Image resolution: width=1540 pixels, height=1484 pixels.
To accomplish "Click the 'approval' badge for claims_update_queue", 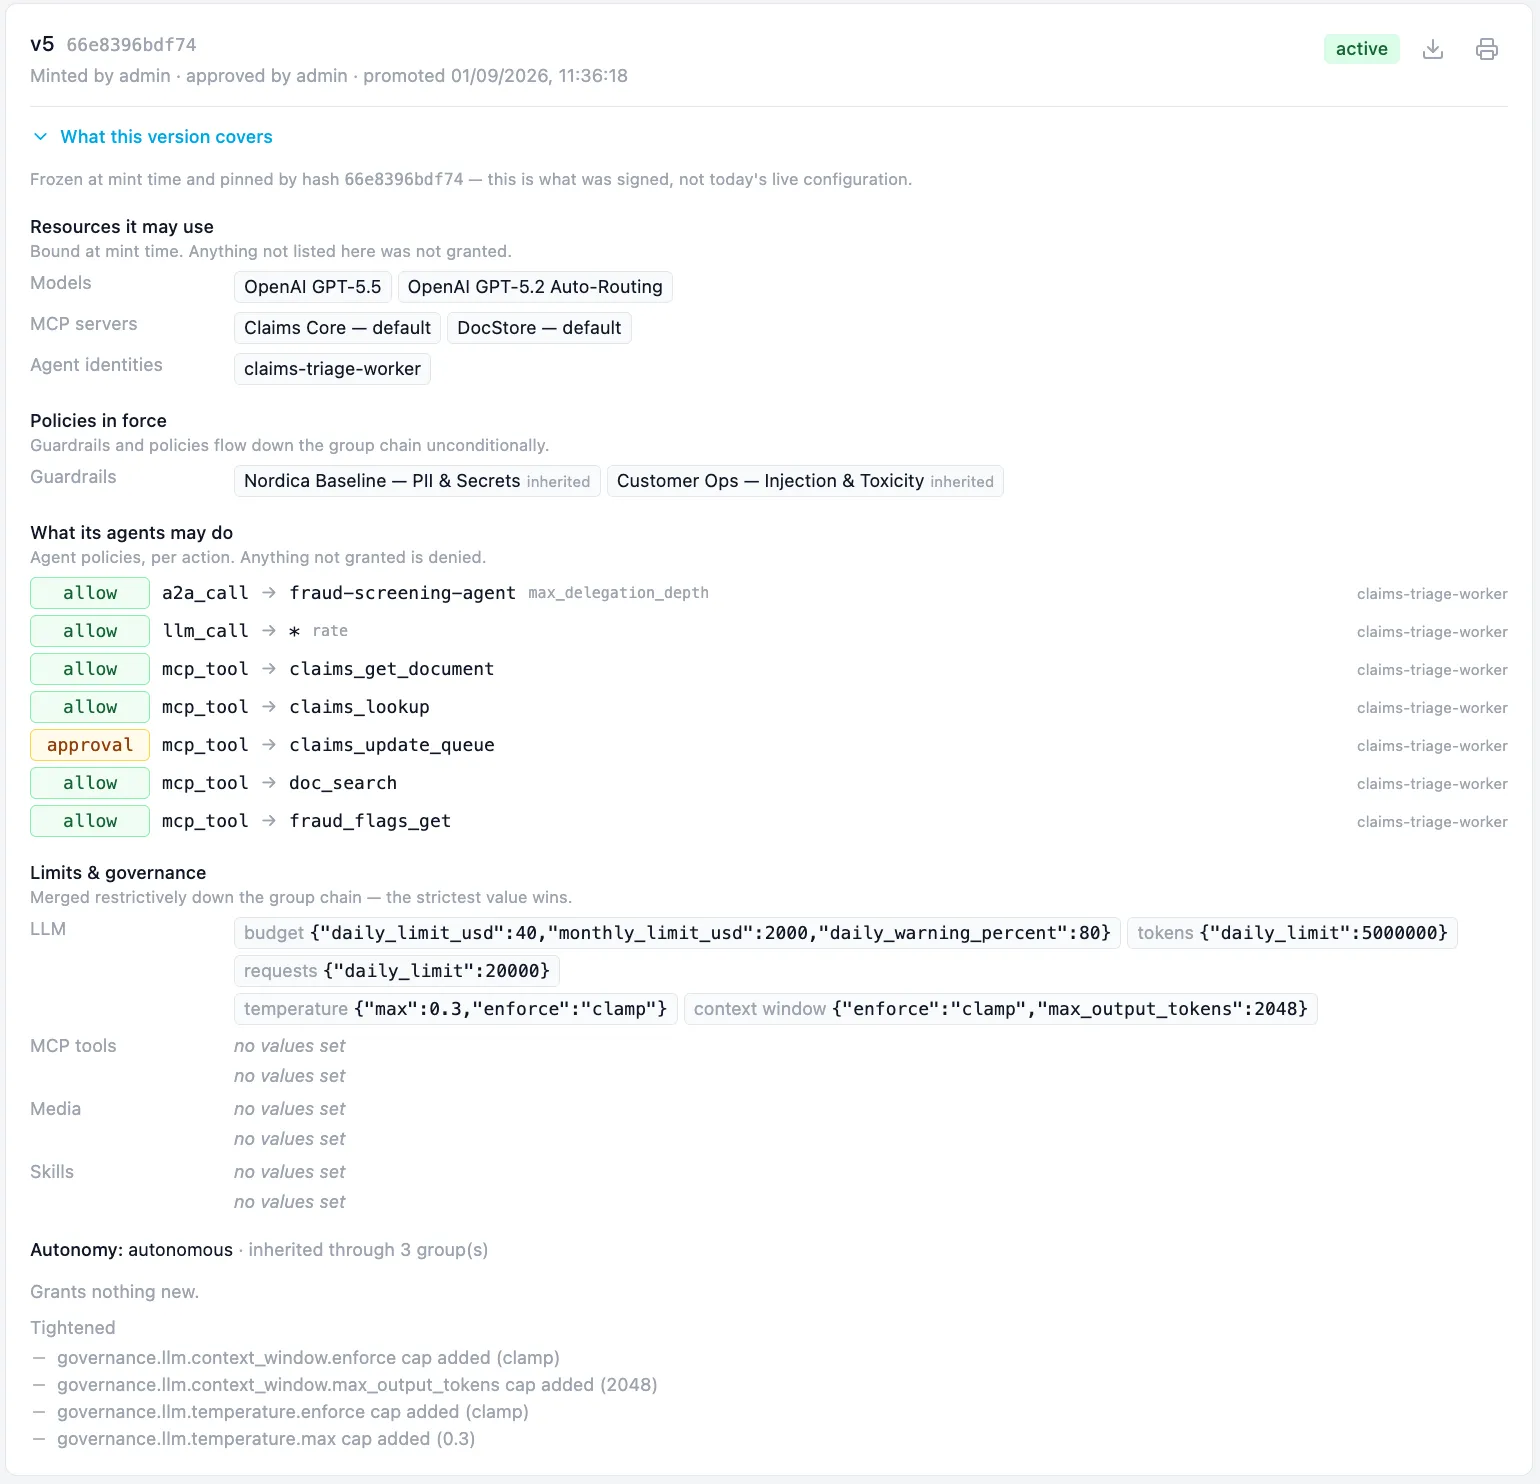I will (x=90, y=745).
